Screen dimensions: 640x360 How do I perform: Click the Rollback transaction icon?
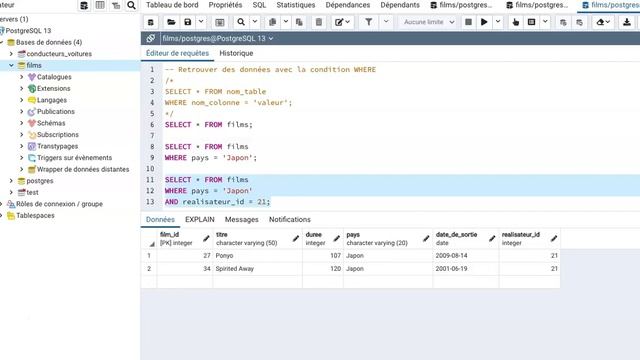pyautogui.click(x=580, y=22)
